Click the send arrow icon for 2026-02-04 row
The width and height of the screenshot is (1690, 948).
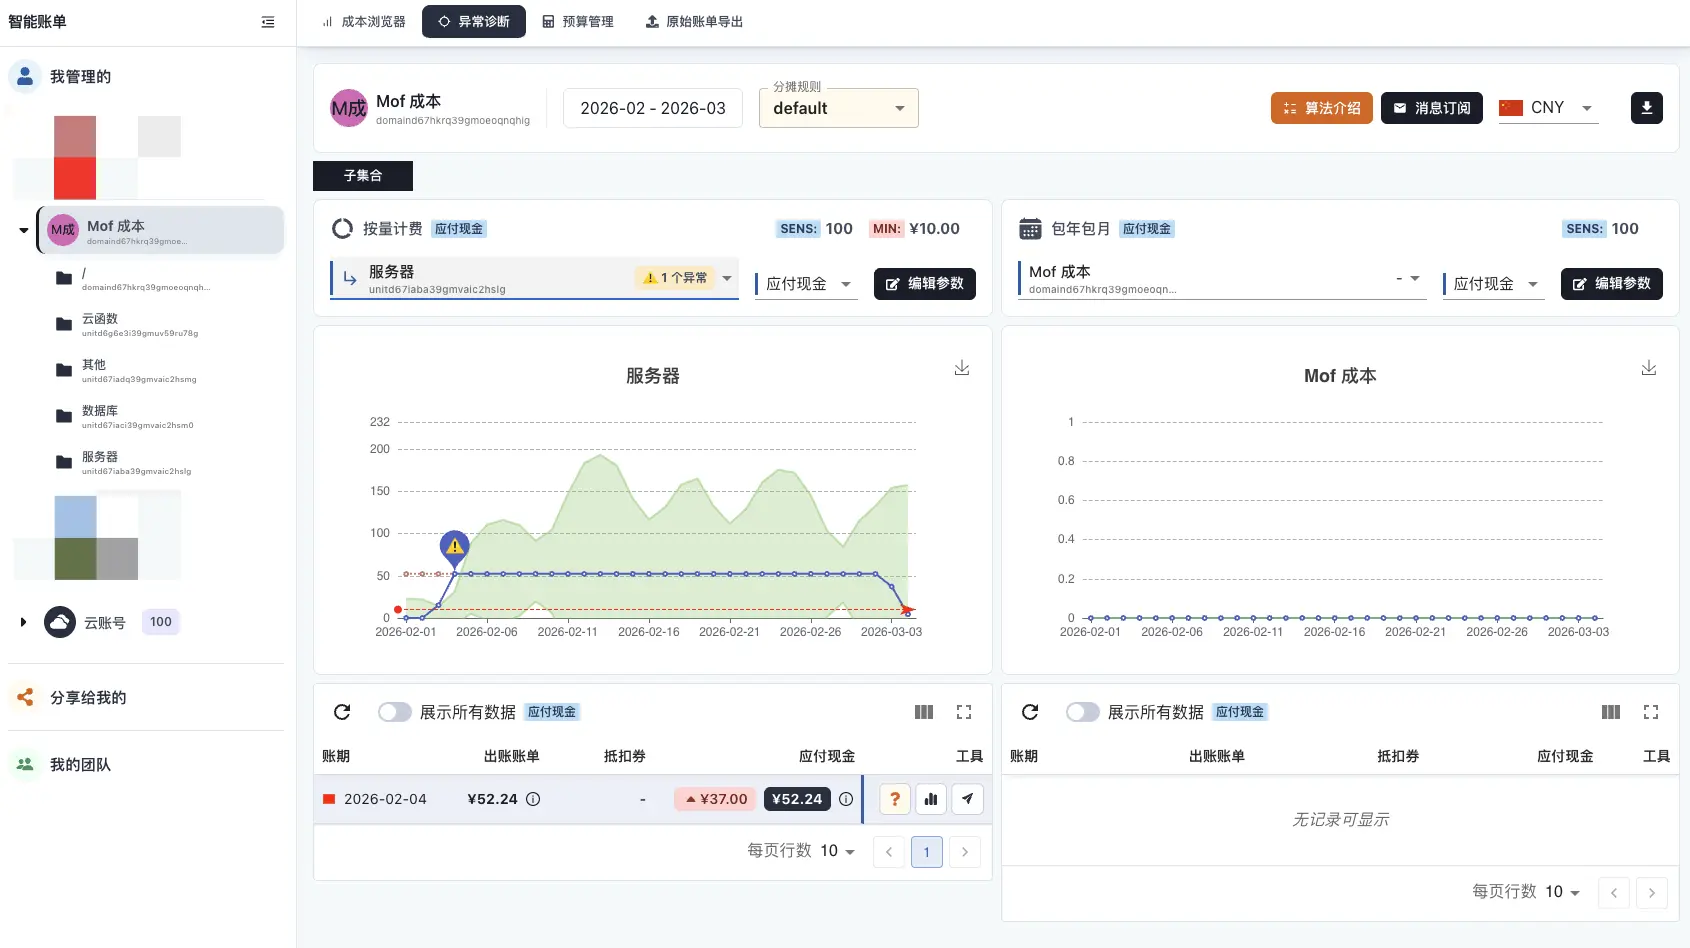(966, 799)
